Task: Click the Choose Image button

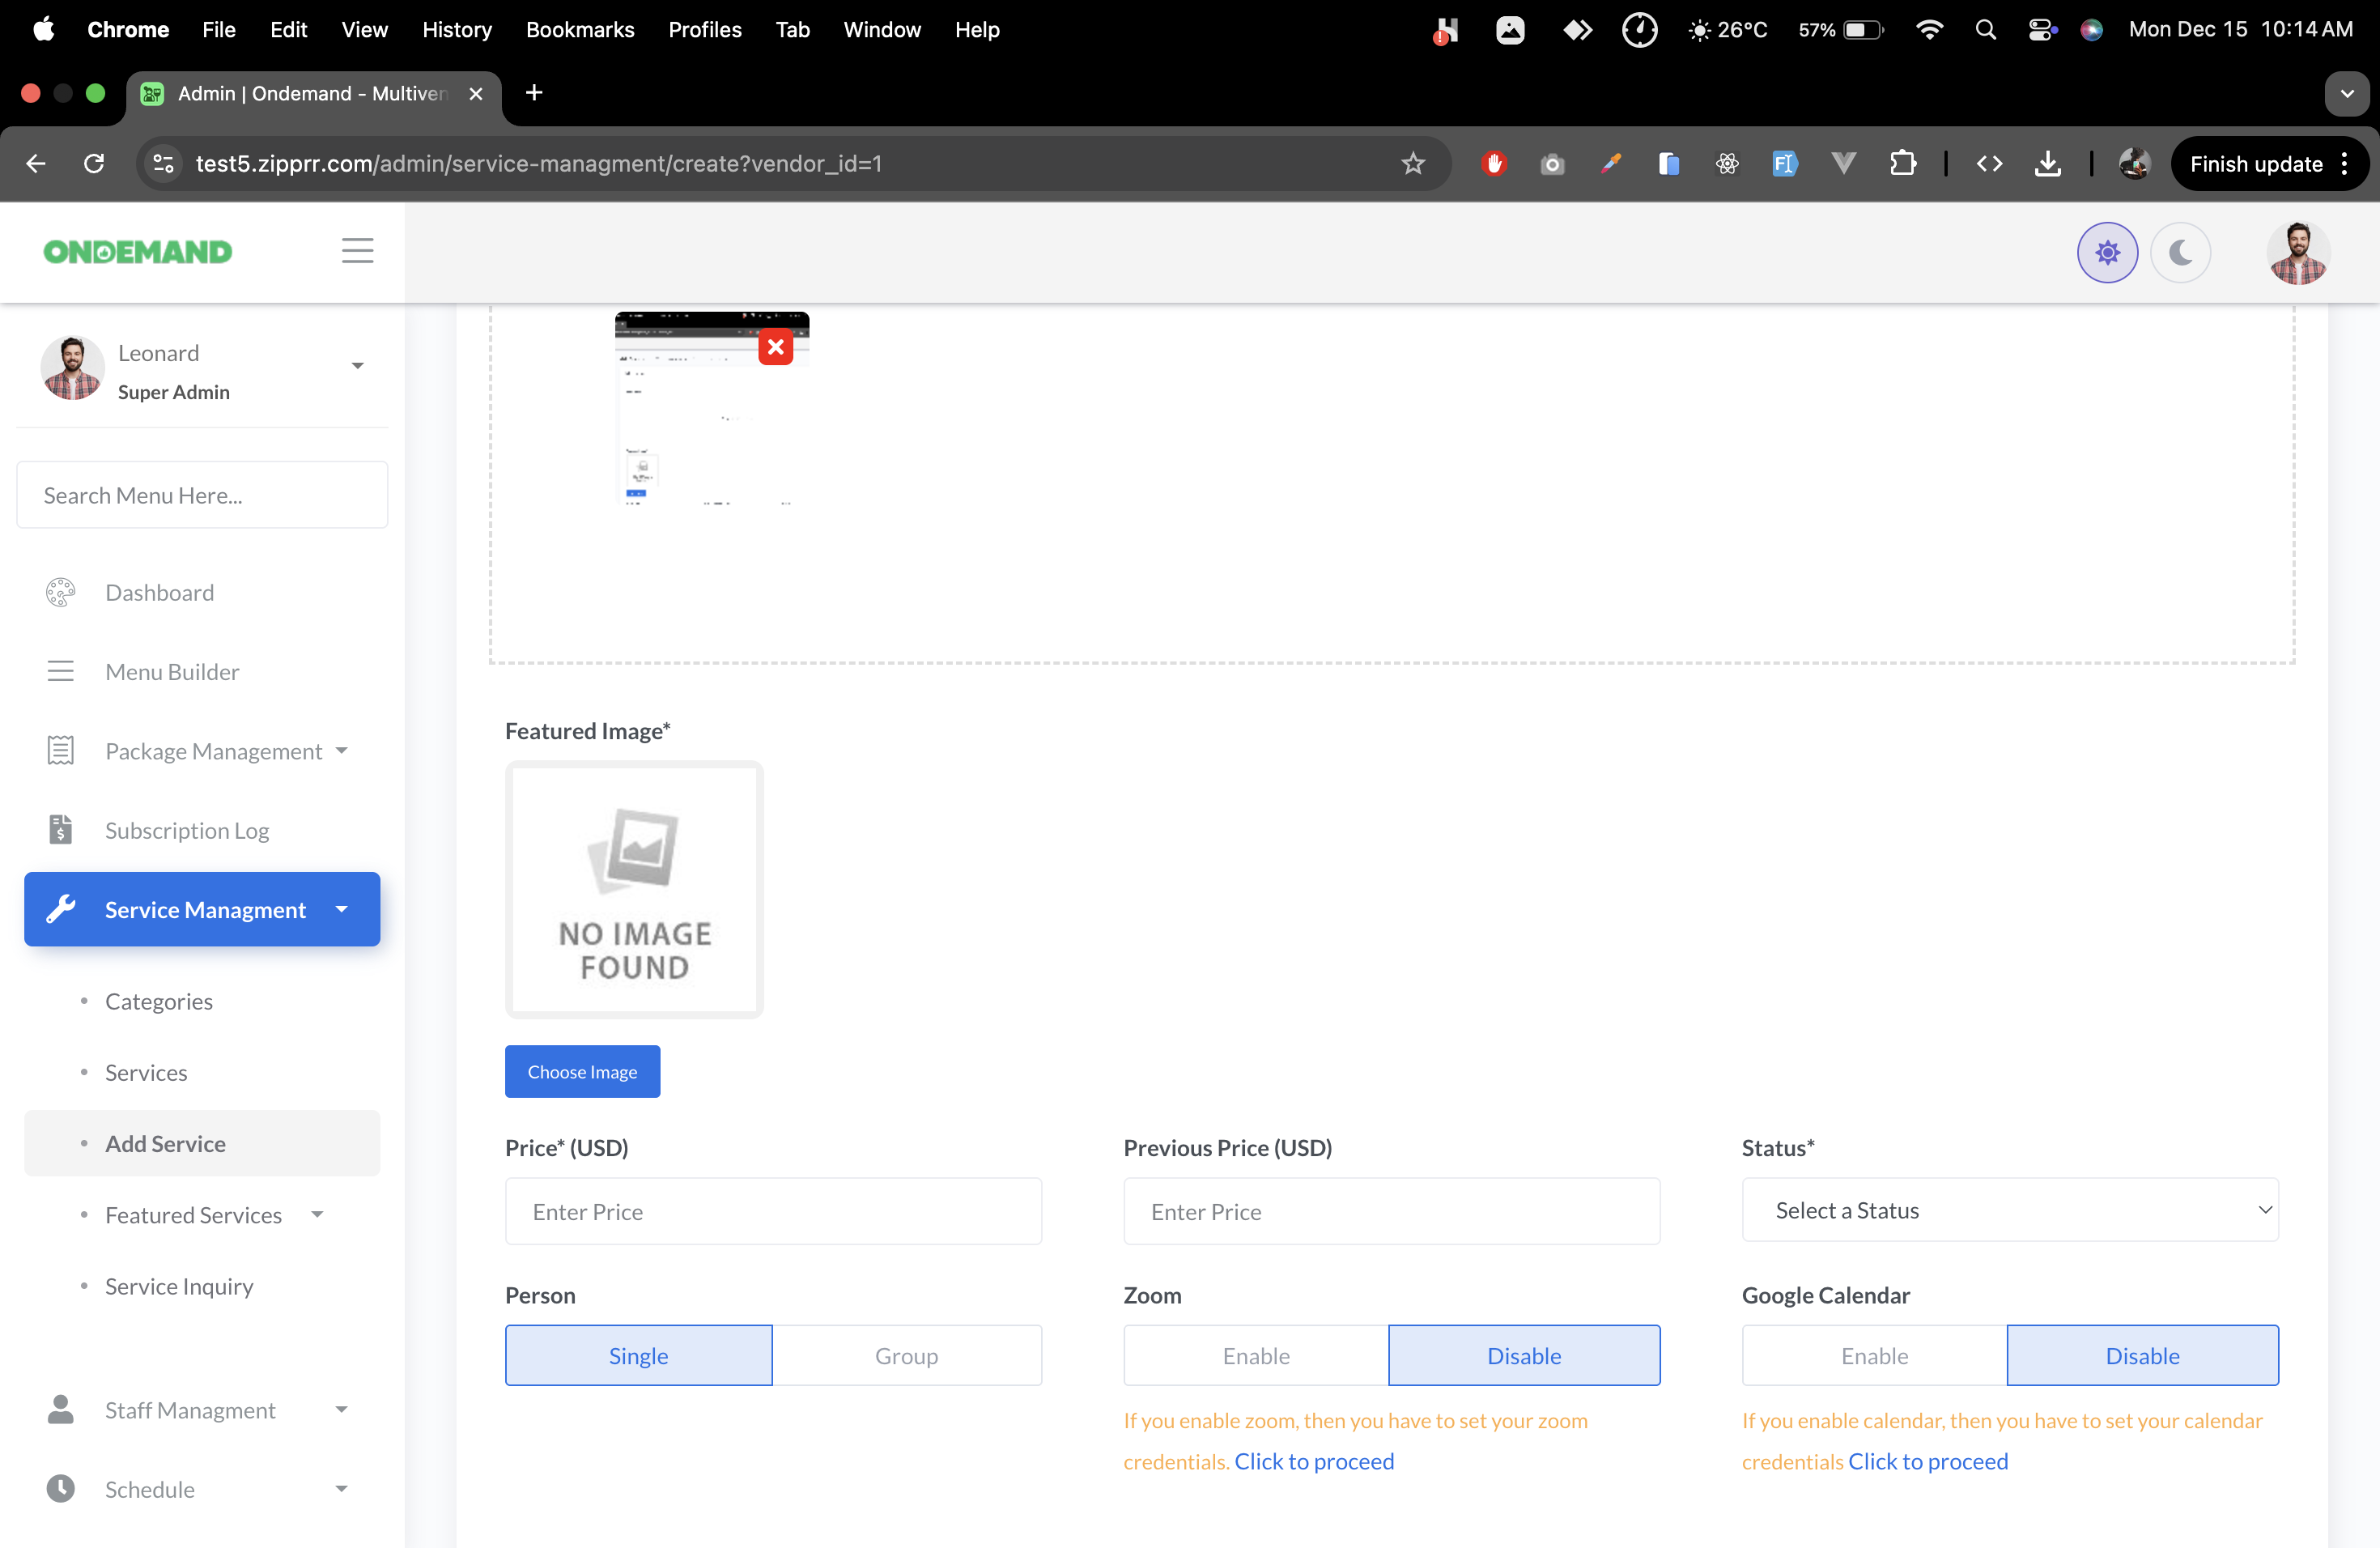Action: 582,1071
